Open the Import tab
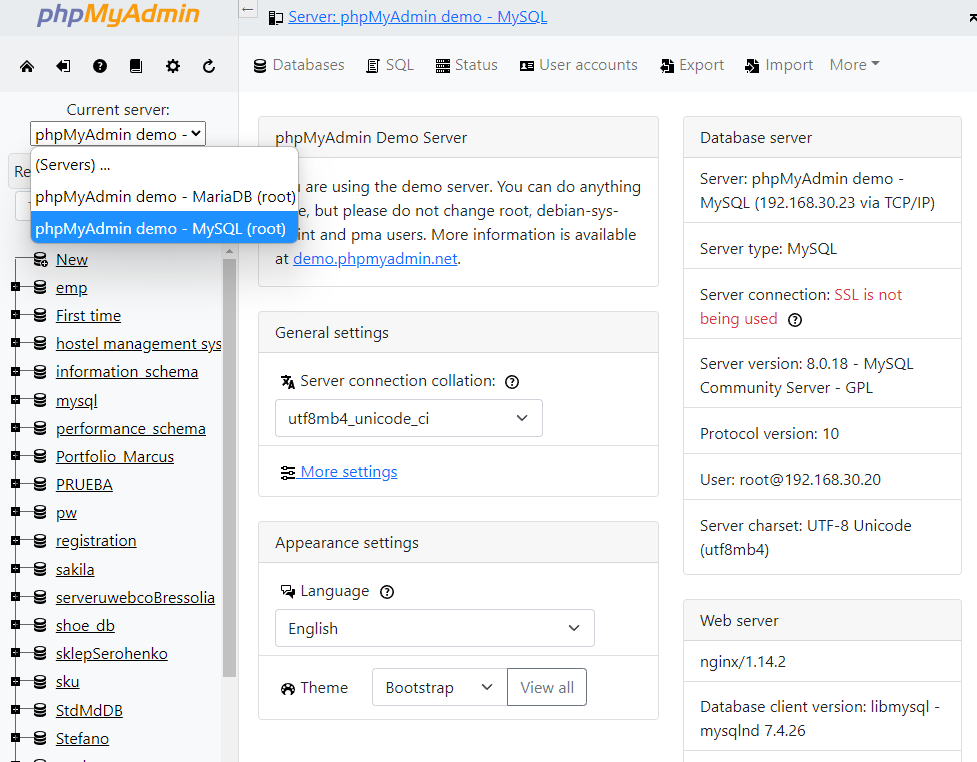The image size is (977, 762). point(779,65)
